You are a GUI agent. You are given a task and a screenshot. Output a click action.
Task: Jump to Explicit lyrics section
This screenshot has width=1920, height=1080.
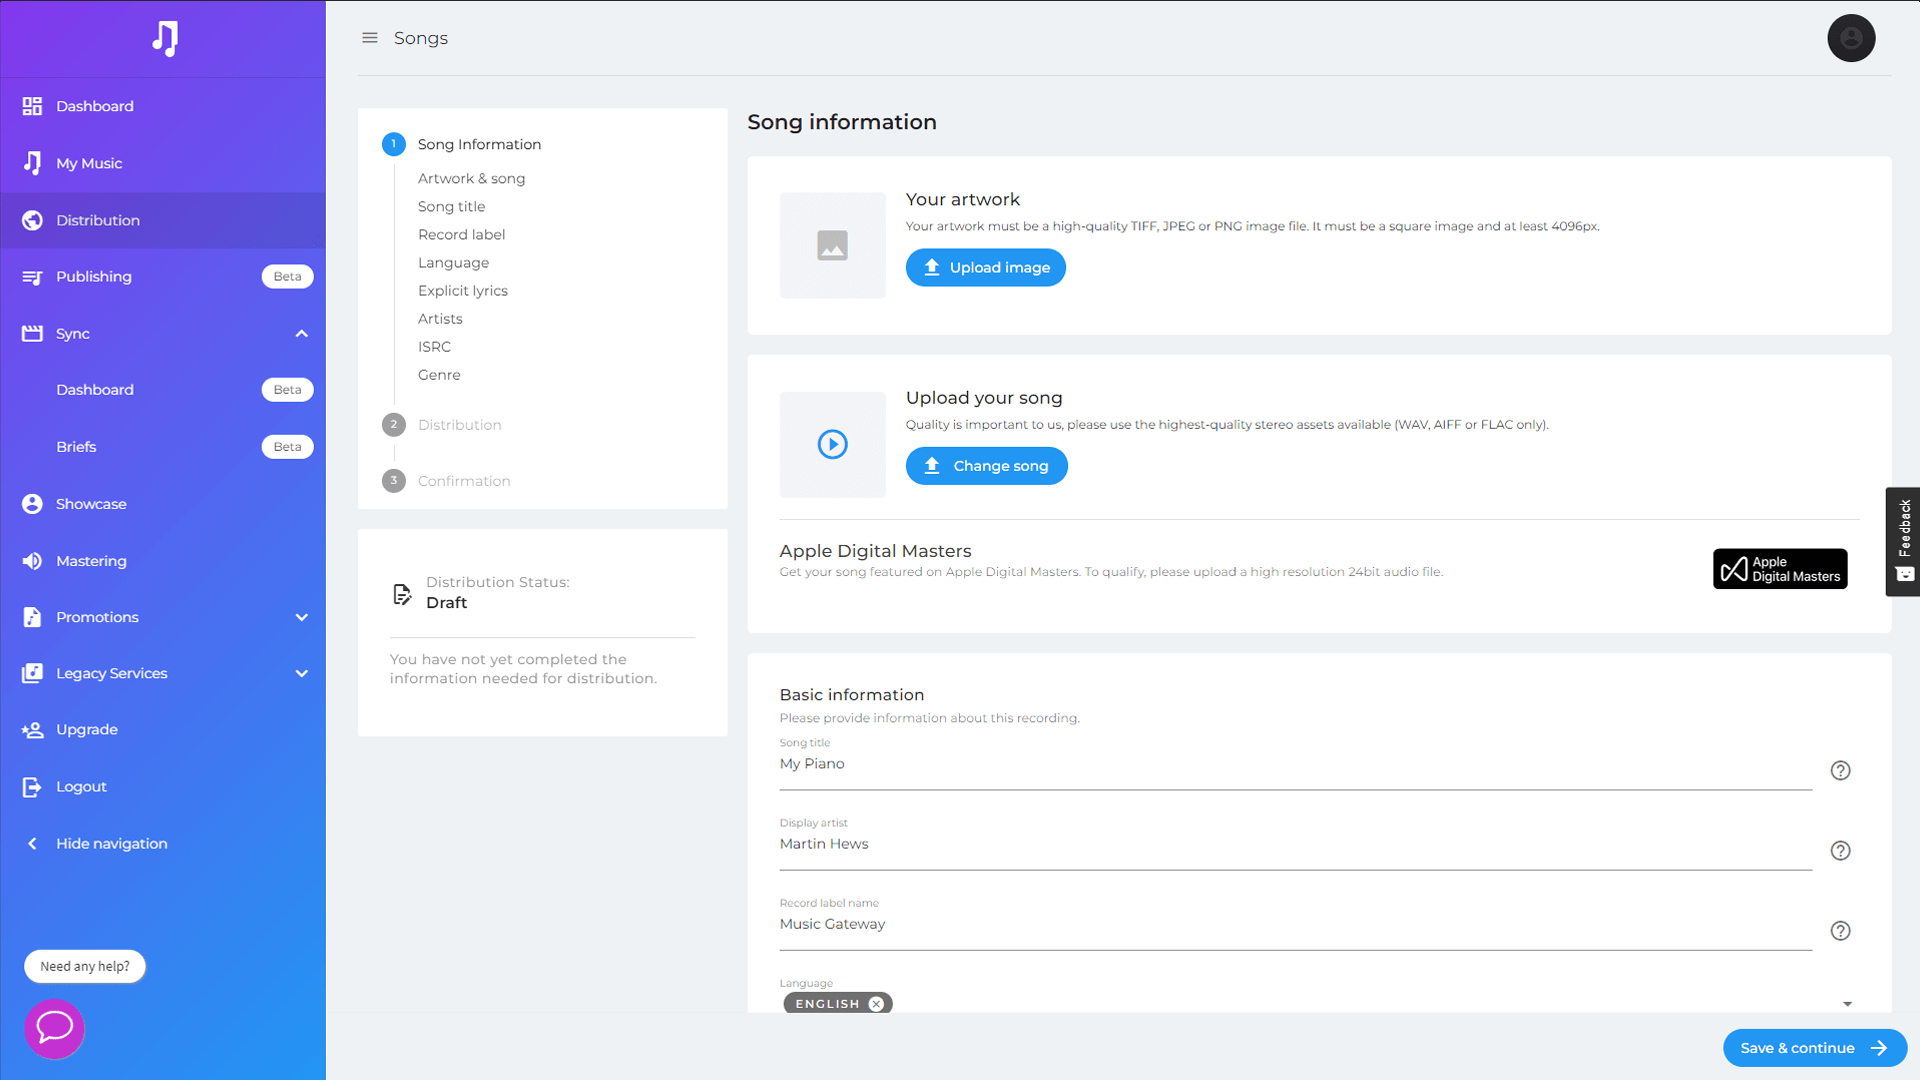pyautogui.click(x=462, y=291)
